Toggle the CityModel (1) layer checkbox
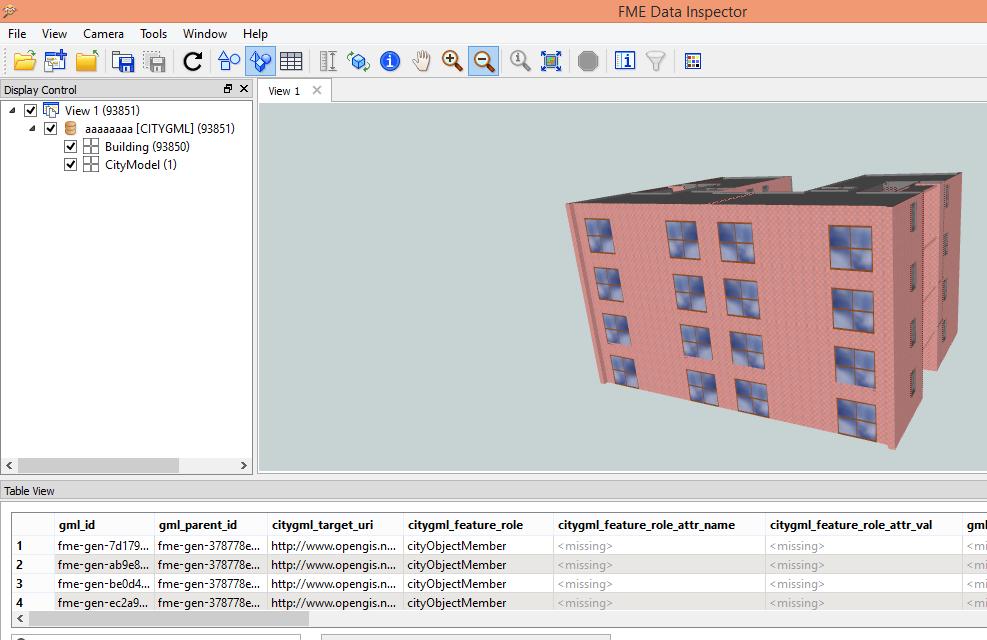987x640 pixels. click(x=70, y=165)
